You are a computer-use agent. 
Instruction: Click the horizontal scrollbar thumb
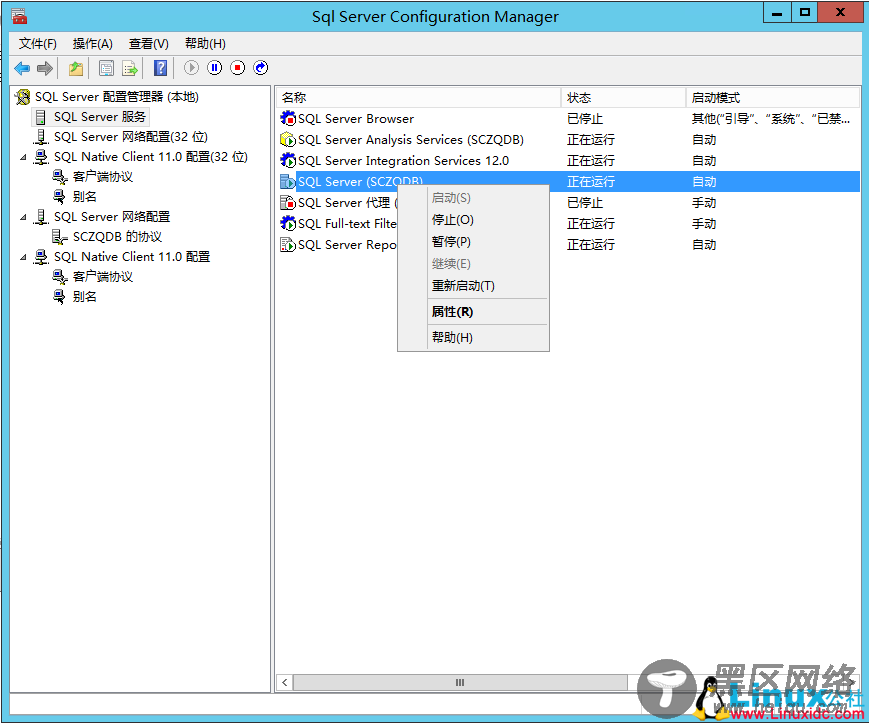tap(460, 682)
